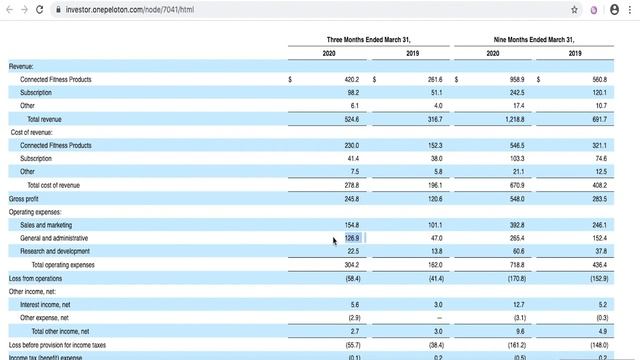Click the Cost of revenue section heading
This screenshot has width=640, height=360.
[31, 132]
